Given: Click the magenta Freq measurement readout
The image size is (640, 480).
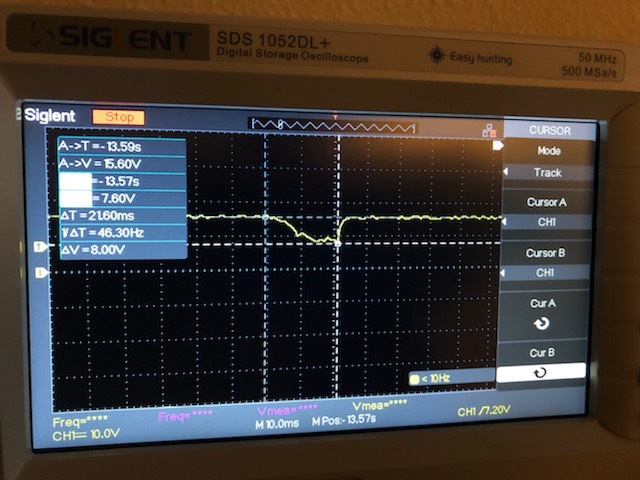Looking at the screenshot, I should 185,416.
